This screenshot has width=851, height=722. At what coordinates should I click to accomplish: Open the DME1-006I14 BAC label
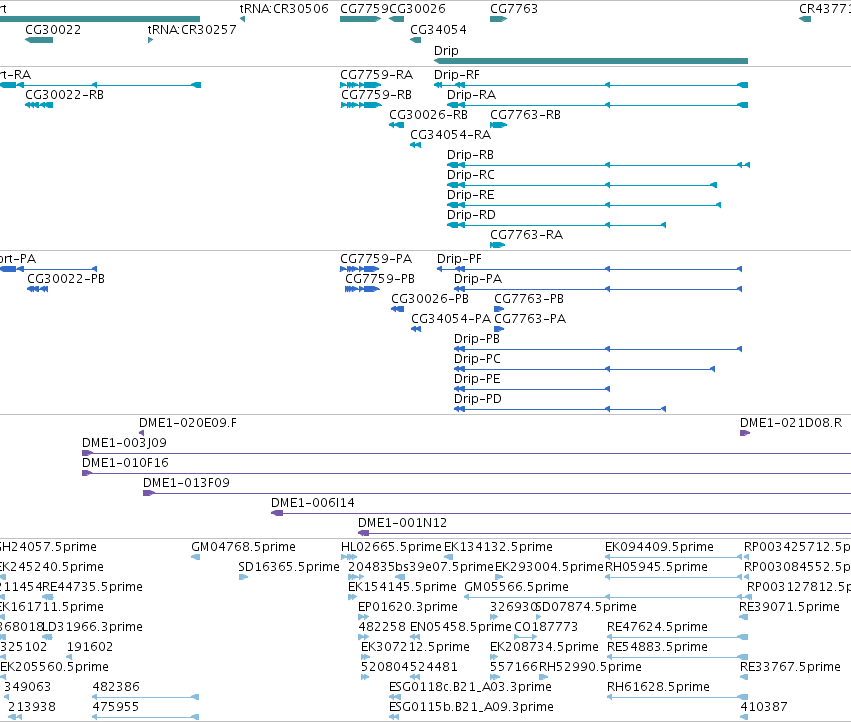click(x=313, y=503)
